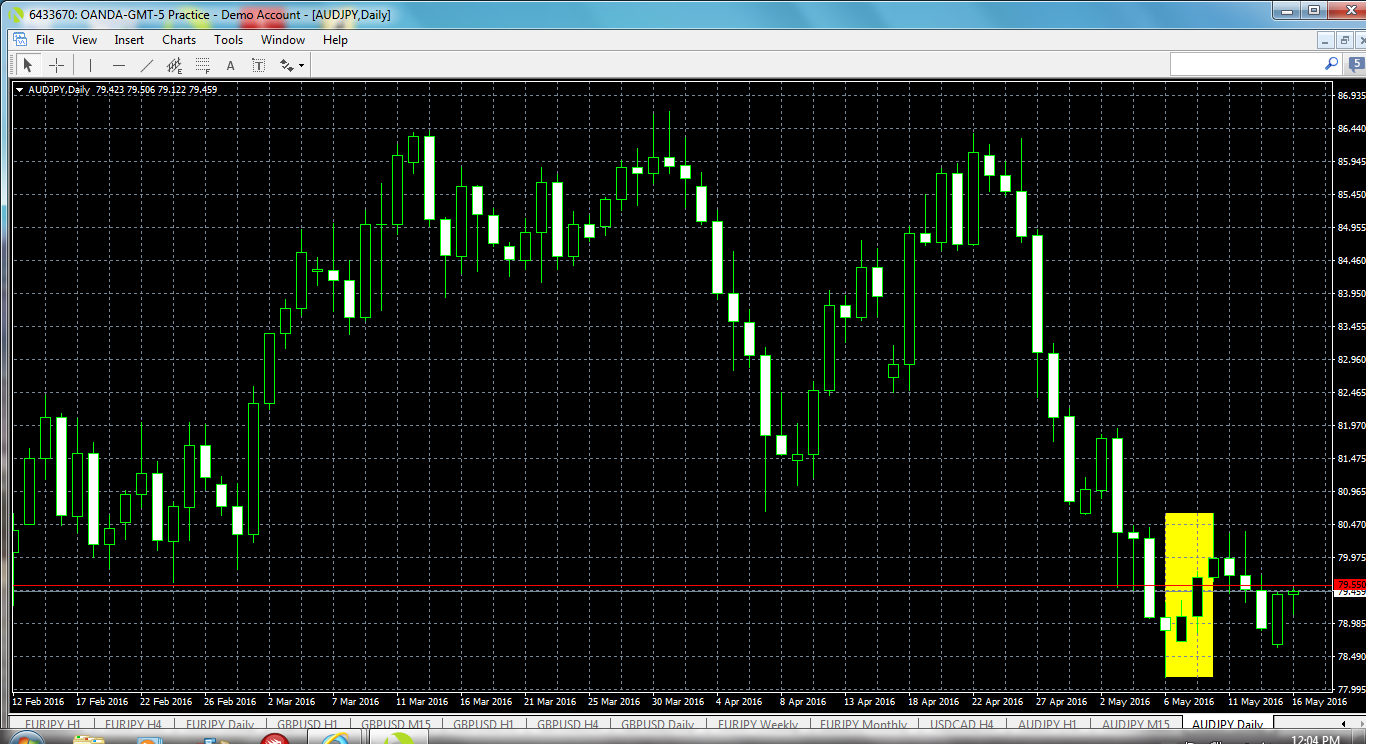Click the 16 May 2016 date label
The width and height of the screenshot is (1382, 744).
point(1320,702)
